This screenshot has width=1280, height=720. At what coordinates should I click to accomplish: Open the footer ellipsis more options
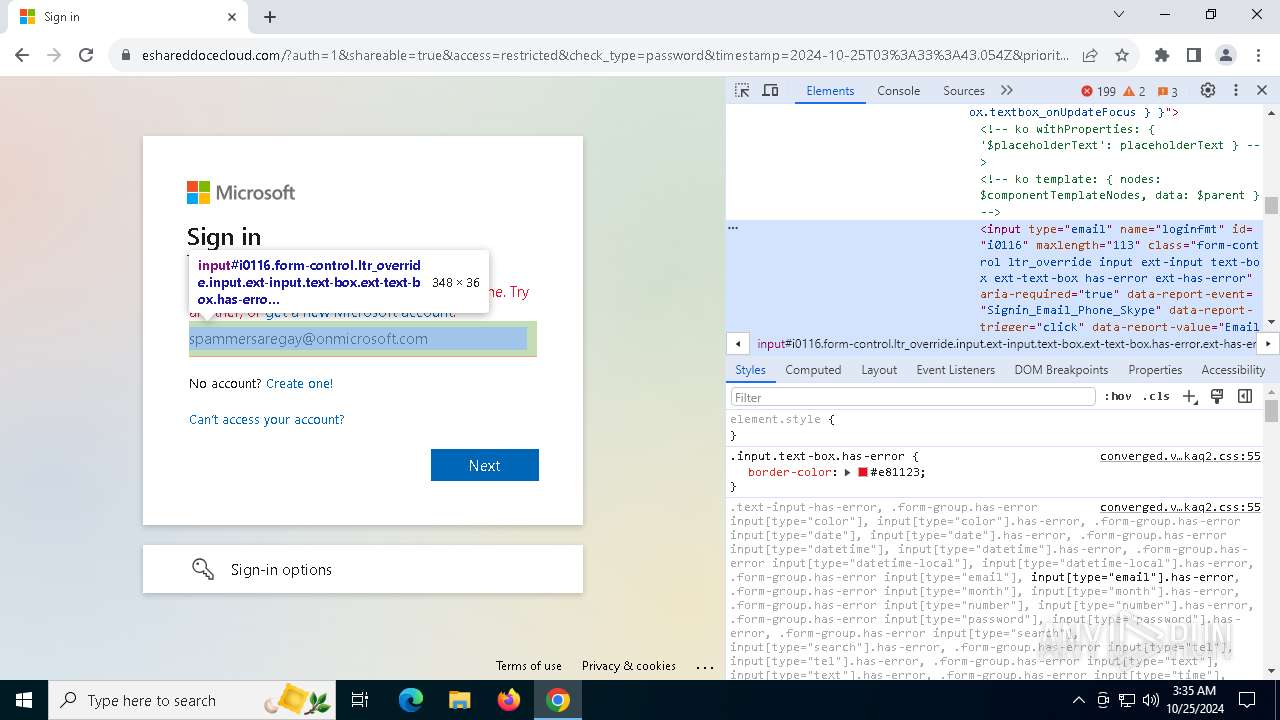[705, 667]
